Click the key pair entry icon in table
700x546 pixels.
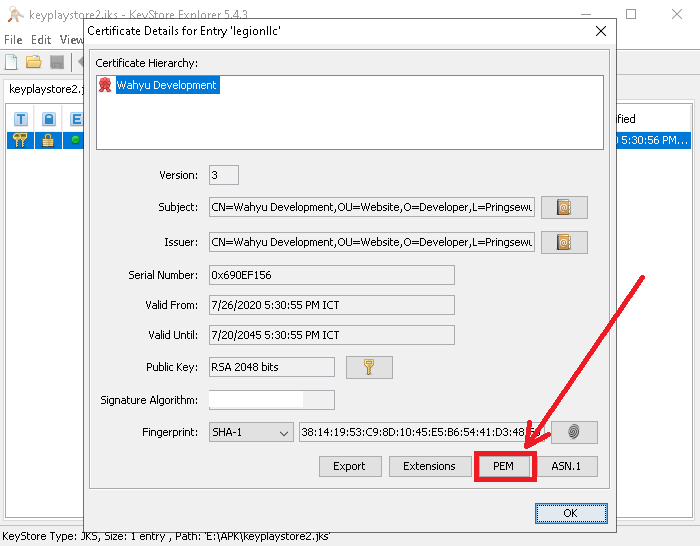(x=20, y=140)
